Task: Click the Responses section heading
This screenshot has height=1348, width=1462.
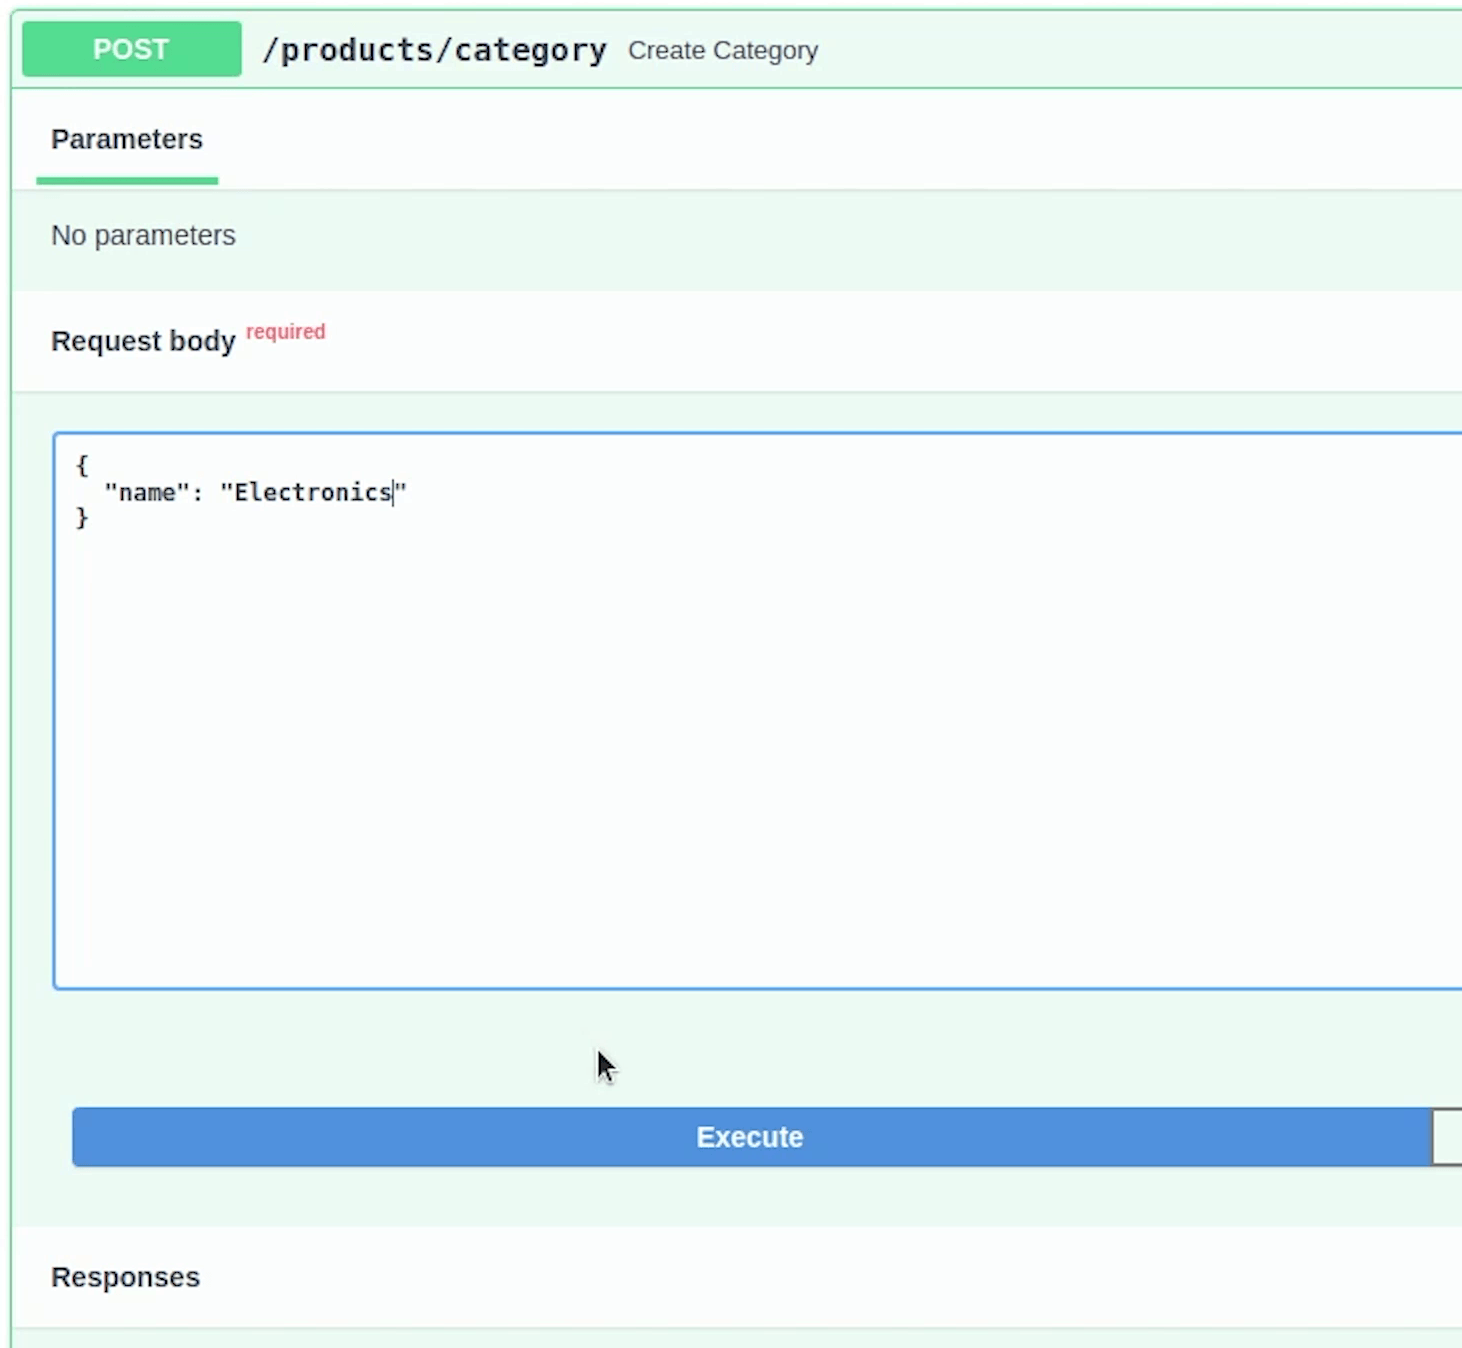Action: coord(125,1277)
